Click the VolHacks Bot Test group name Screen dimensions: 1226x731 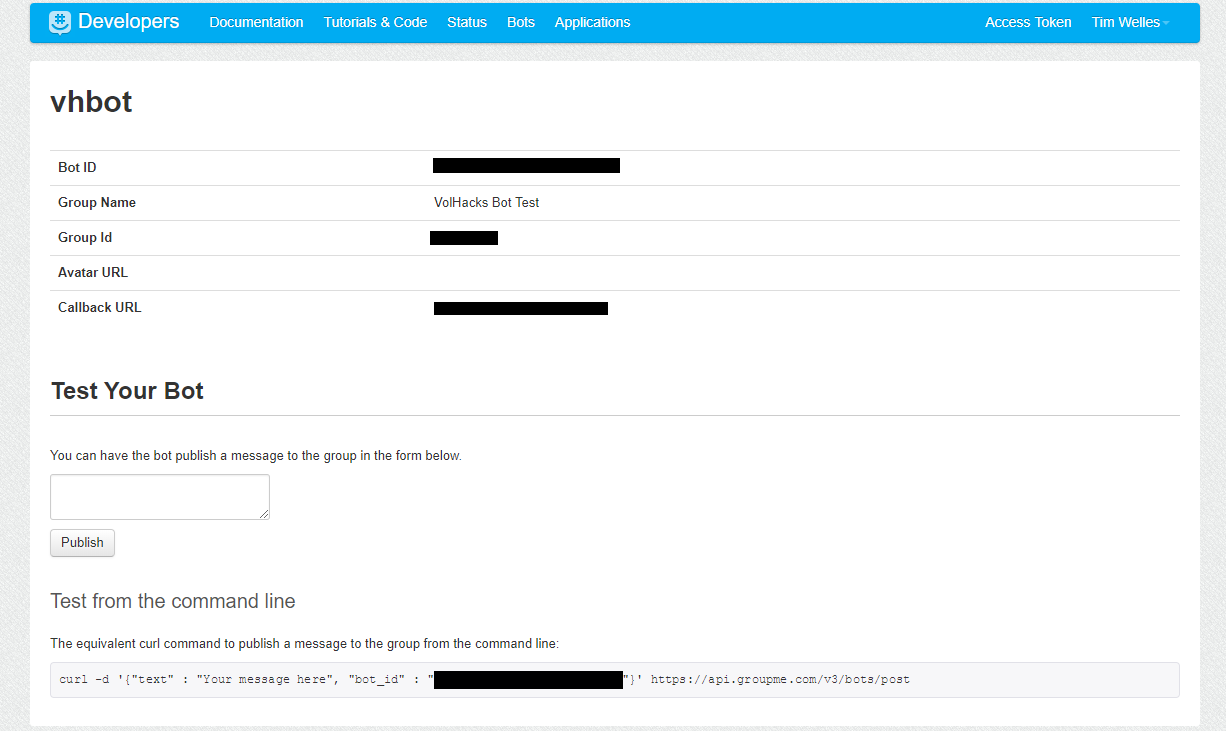[x=486, y=202]
